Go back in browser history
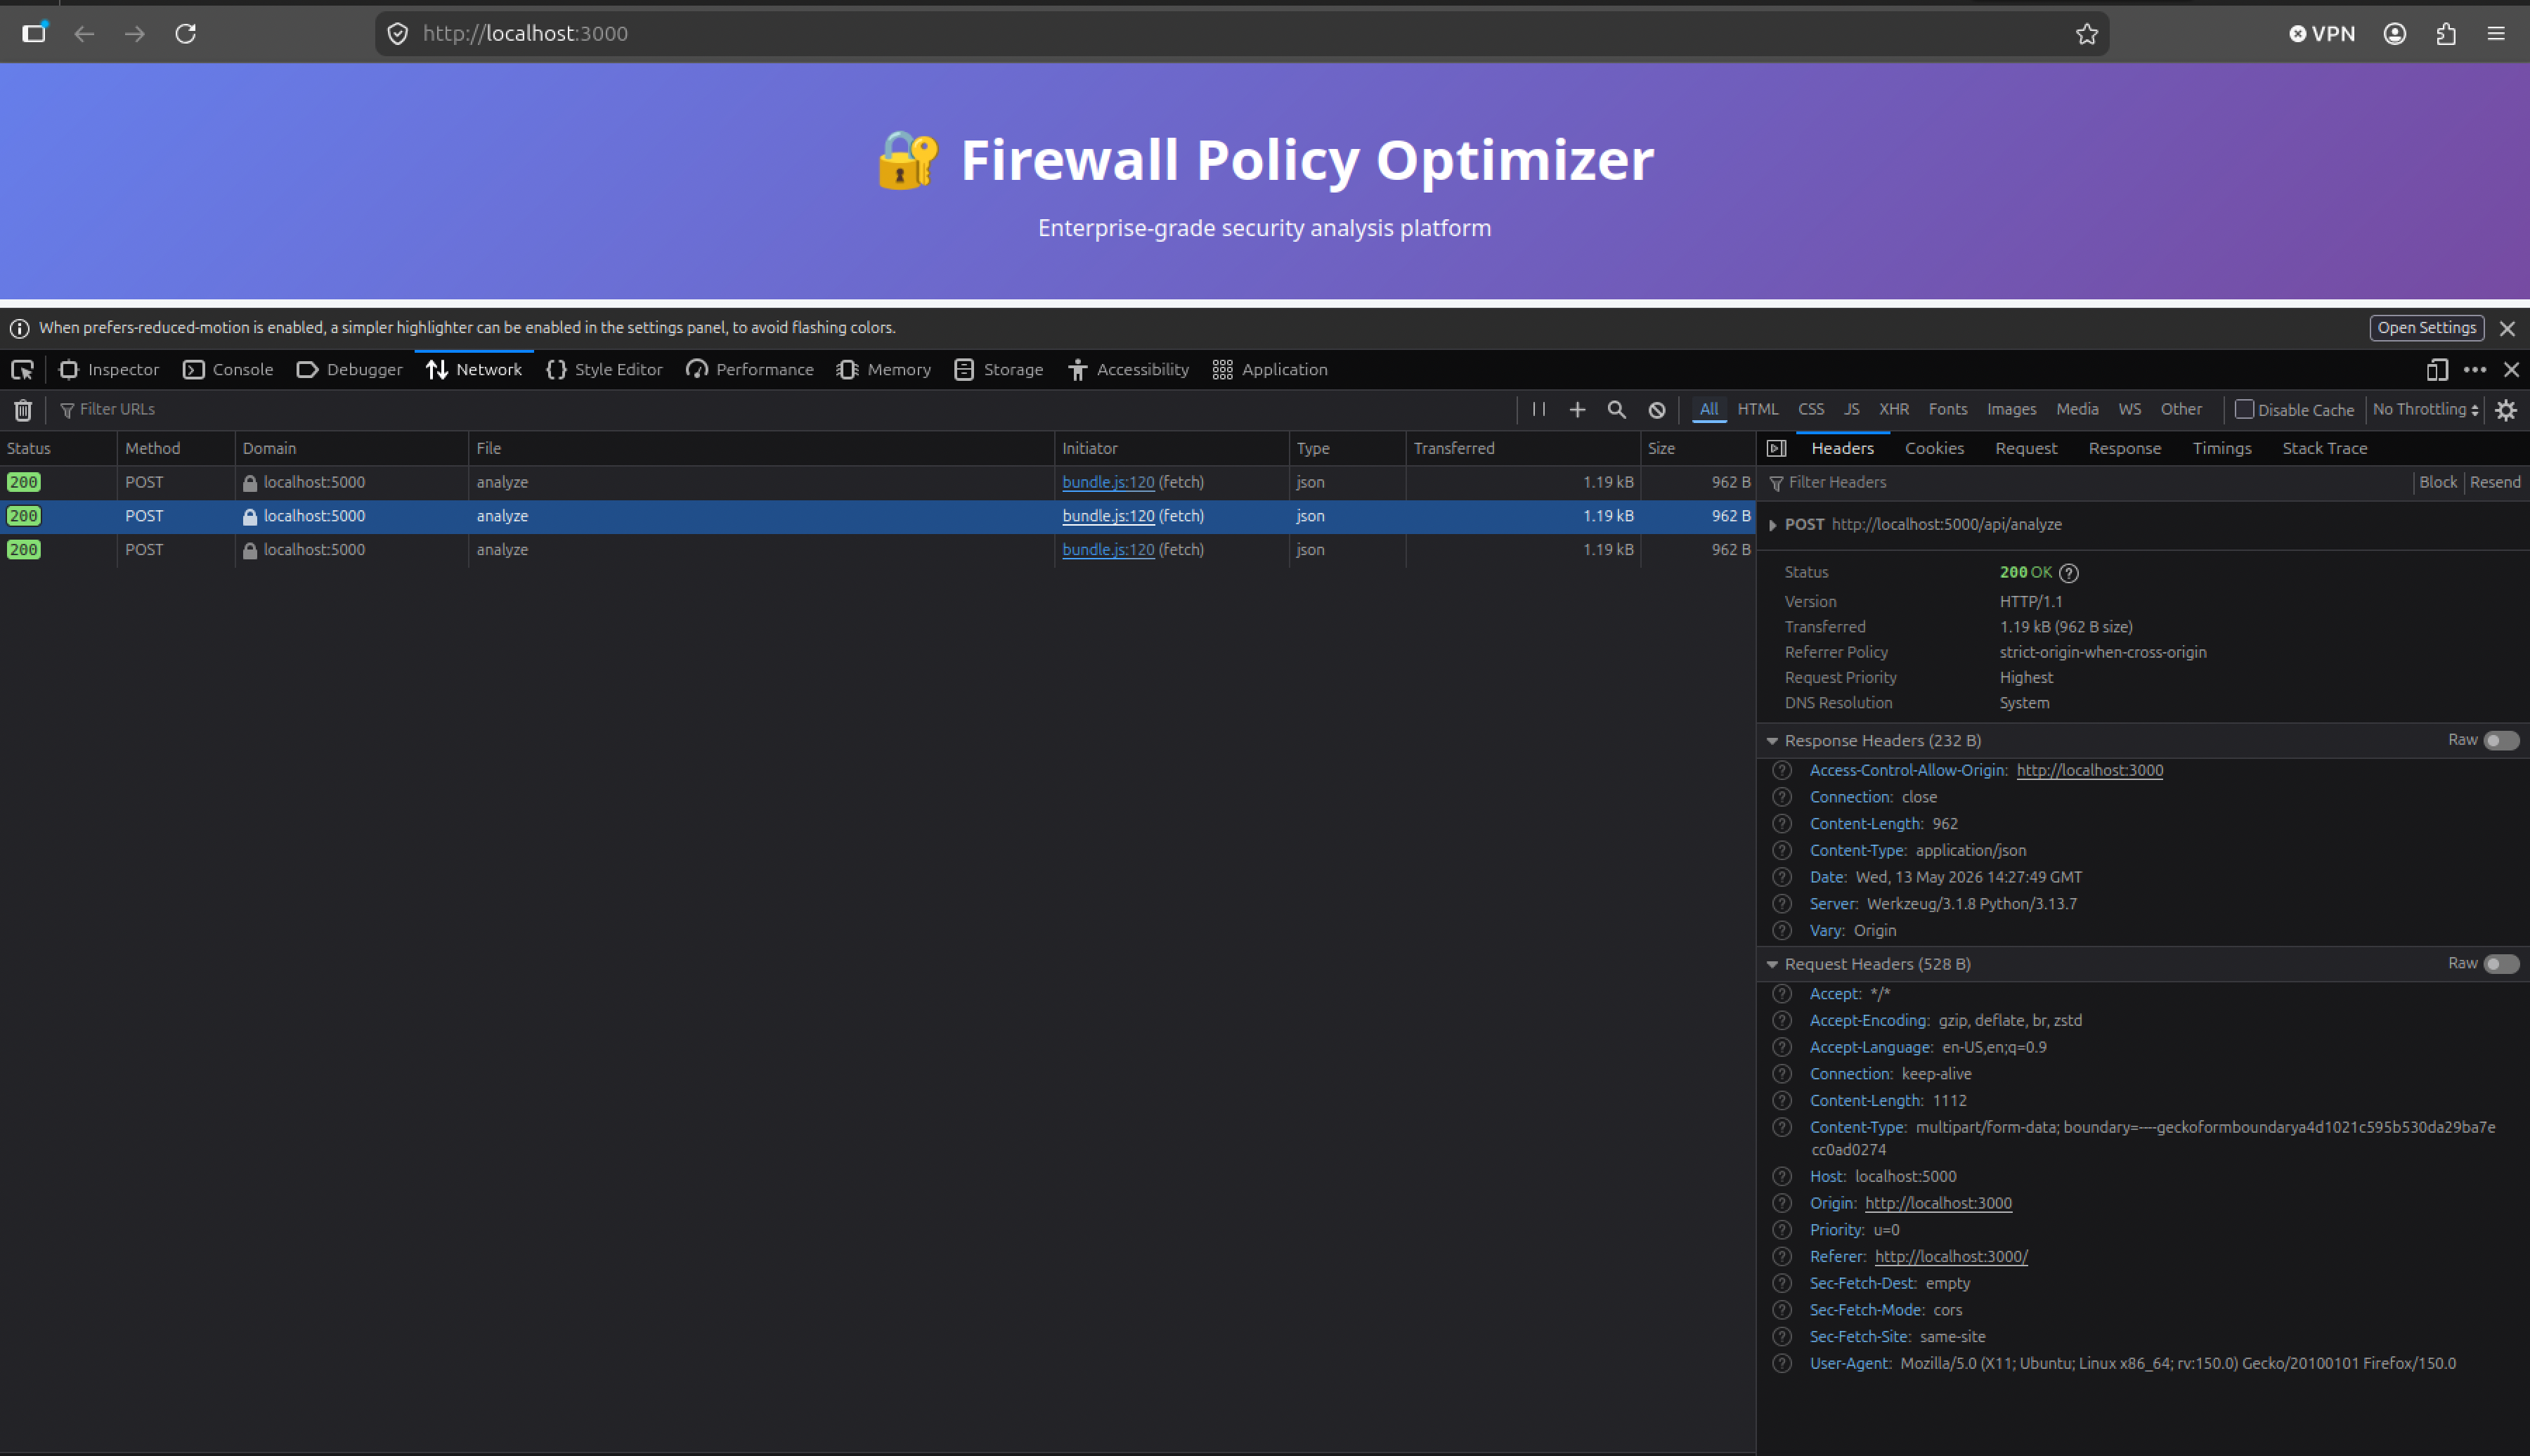2530x1456 pixels. coord(85,34)
